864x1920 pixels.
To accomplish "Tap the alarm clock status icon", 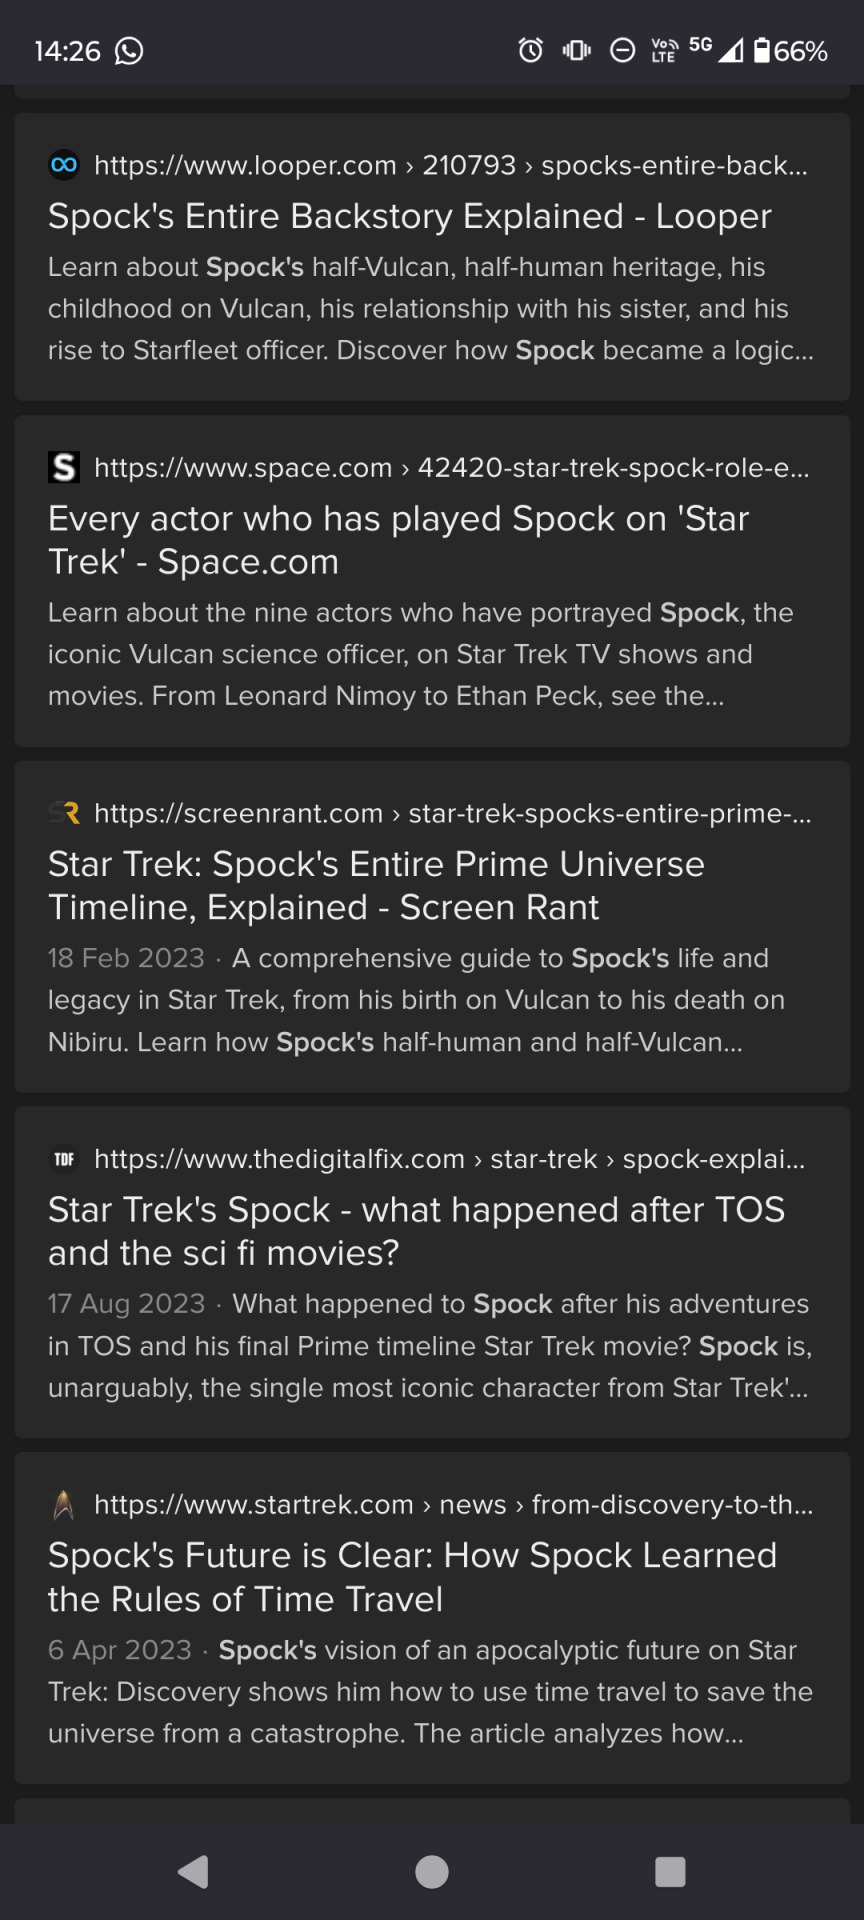I will coord(531,50).
